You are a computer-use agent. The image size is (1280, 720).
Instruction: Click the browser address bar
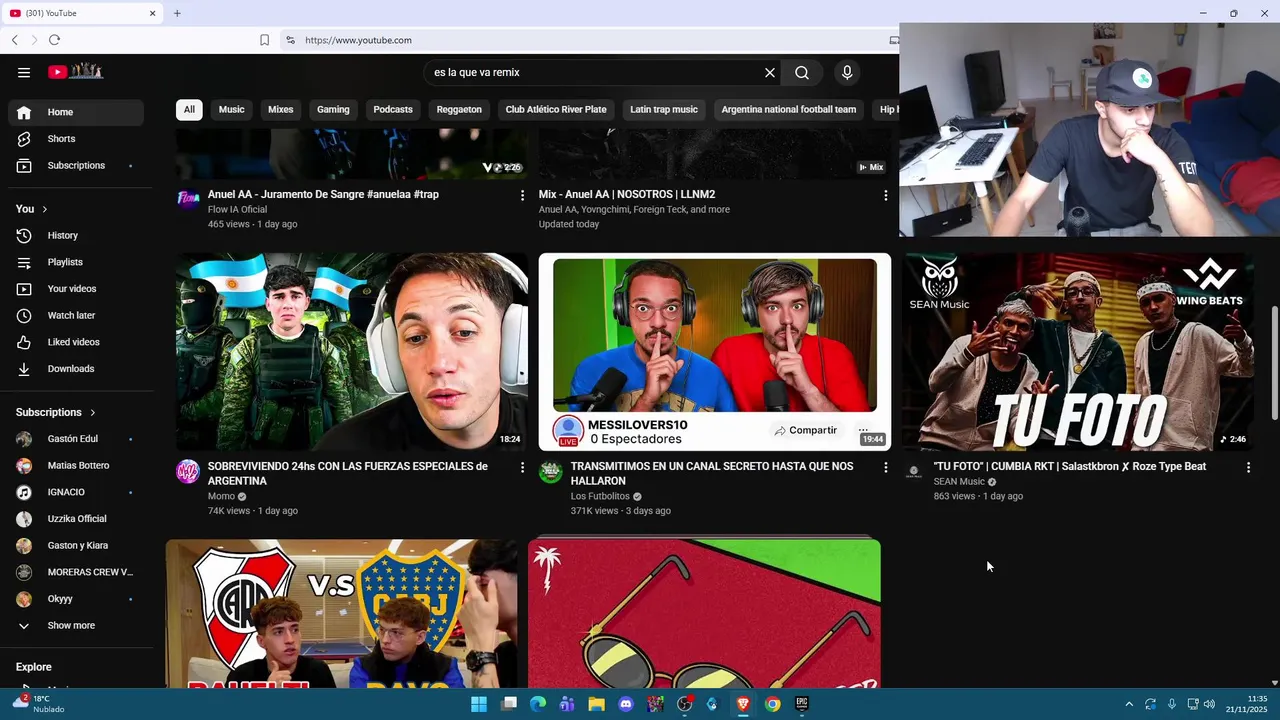(x=590, y=40)
